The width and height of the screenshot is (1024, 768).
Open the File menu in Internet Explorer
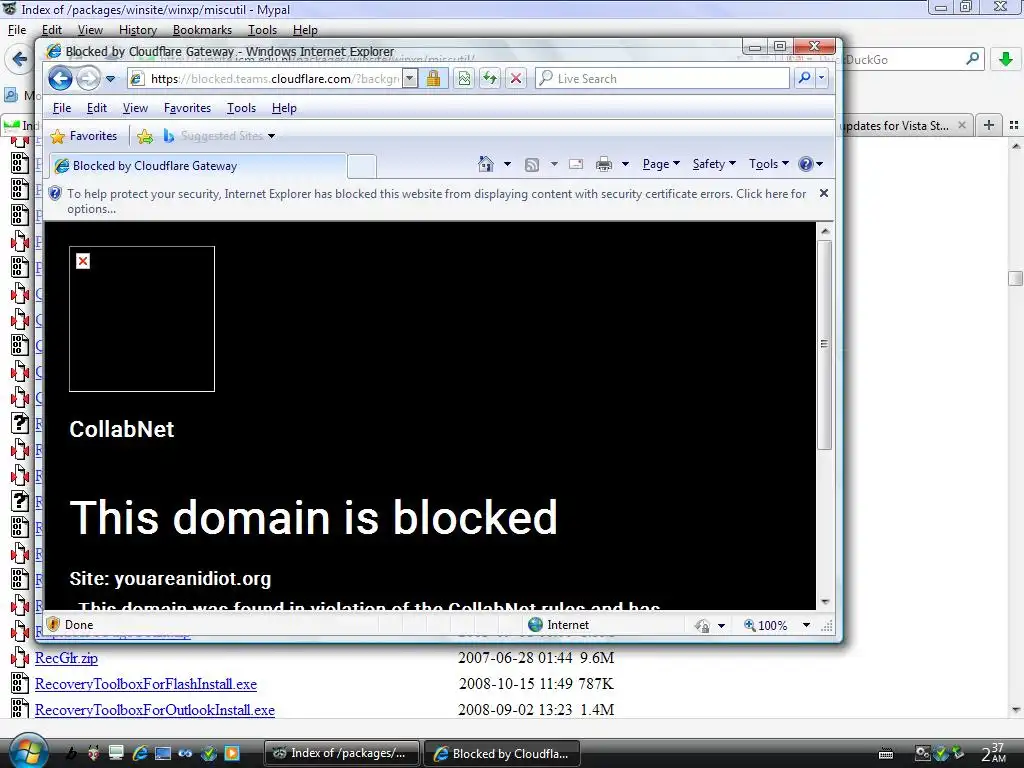[x=61, y=108]
